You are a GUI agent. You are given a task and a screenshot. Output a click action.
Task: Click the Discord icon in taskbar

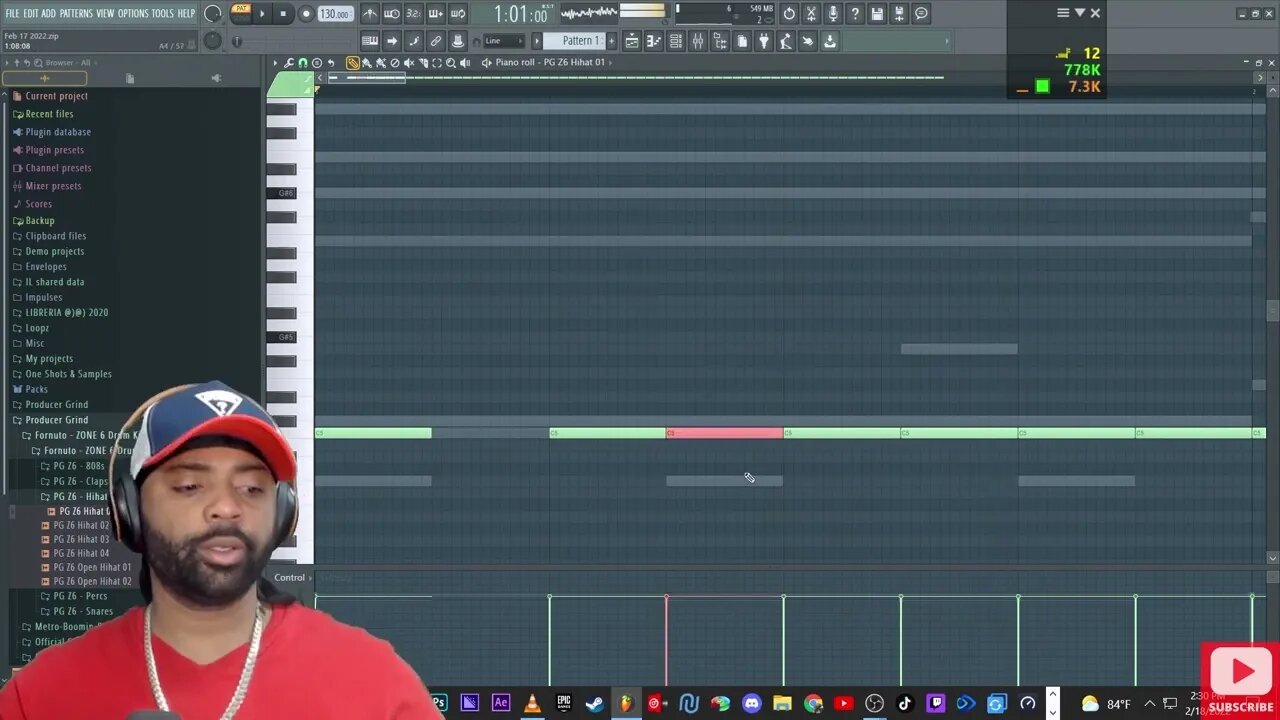tap(752, 703)
